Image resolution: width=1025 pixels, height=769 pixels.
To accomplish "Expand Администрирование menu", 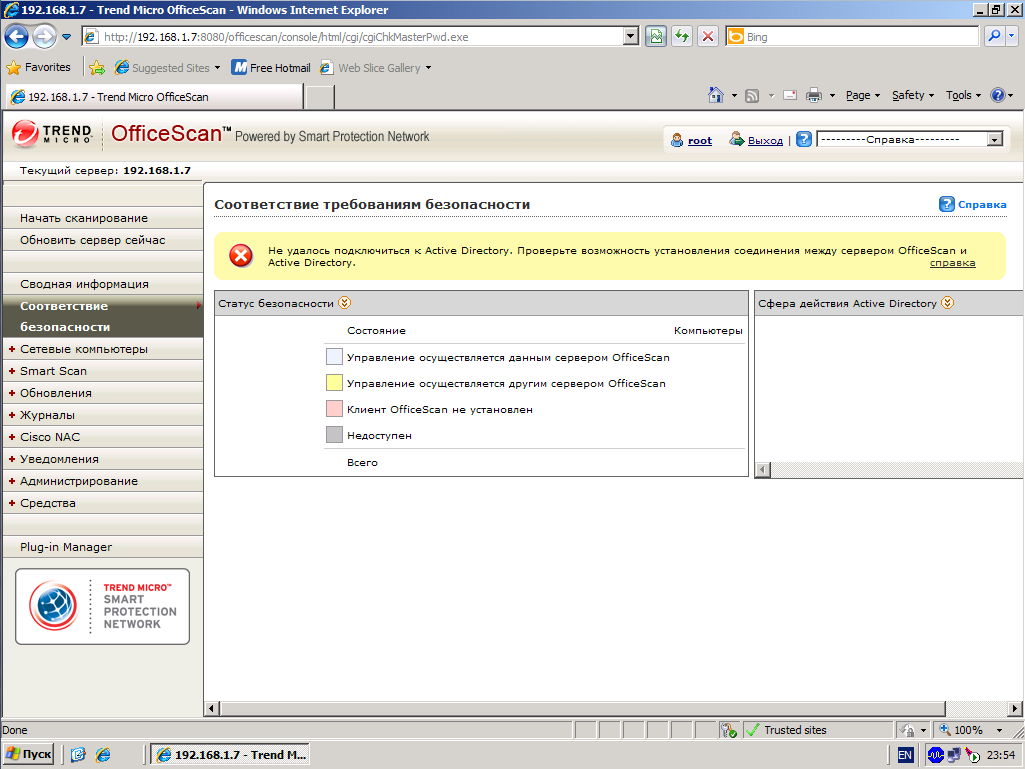I will point(103,481).
